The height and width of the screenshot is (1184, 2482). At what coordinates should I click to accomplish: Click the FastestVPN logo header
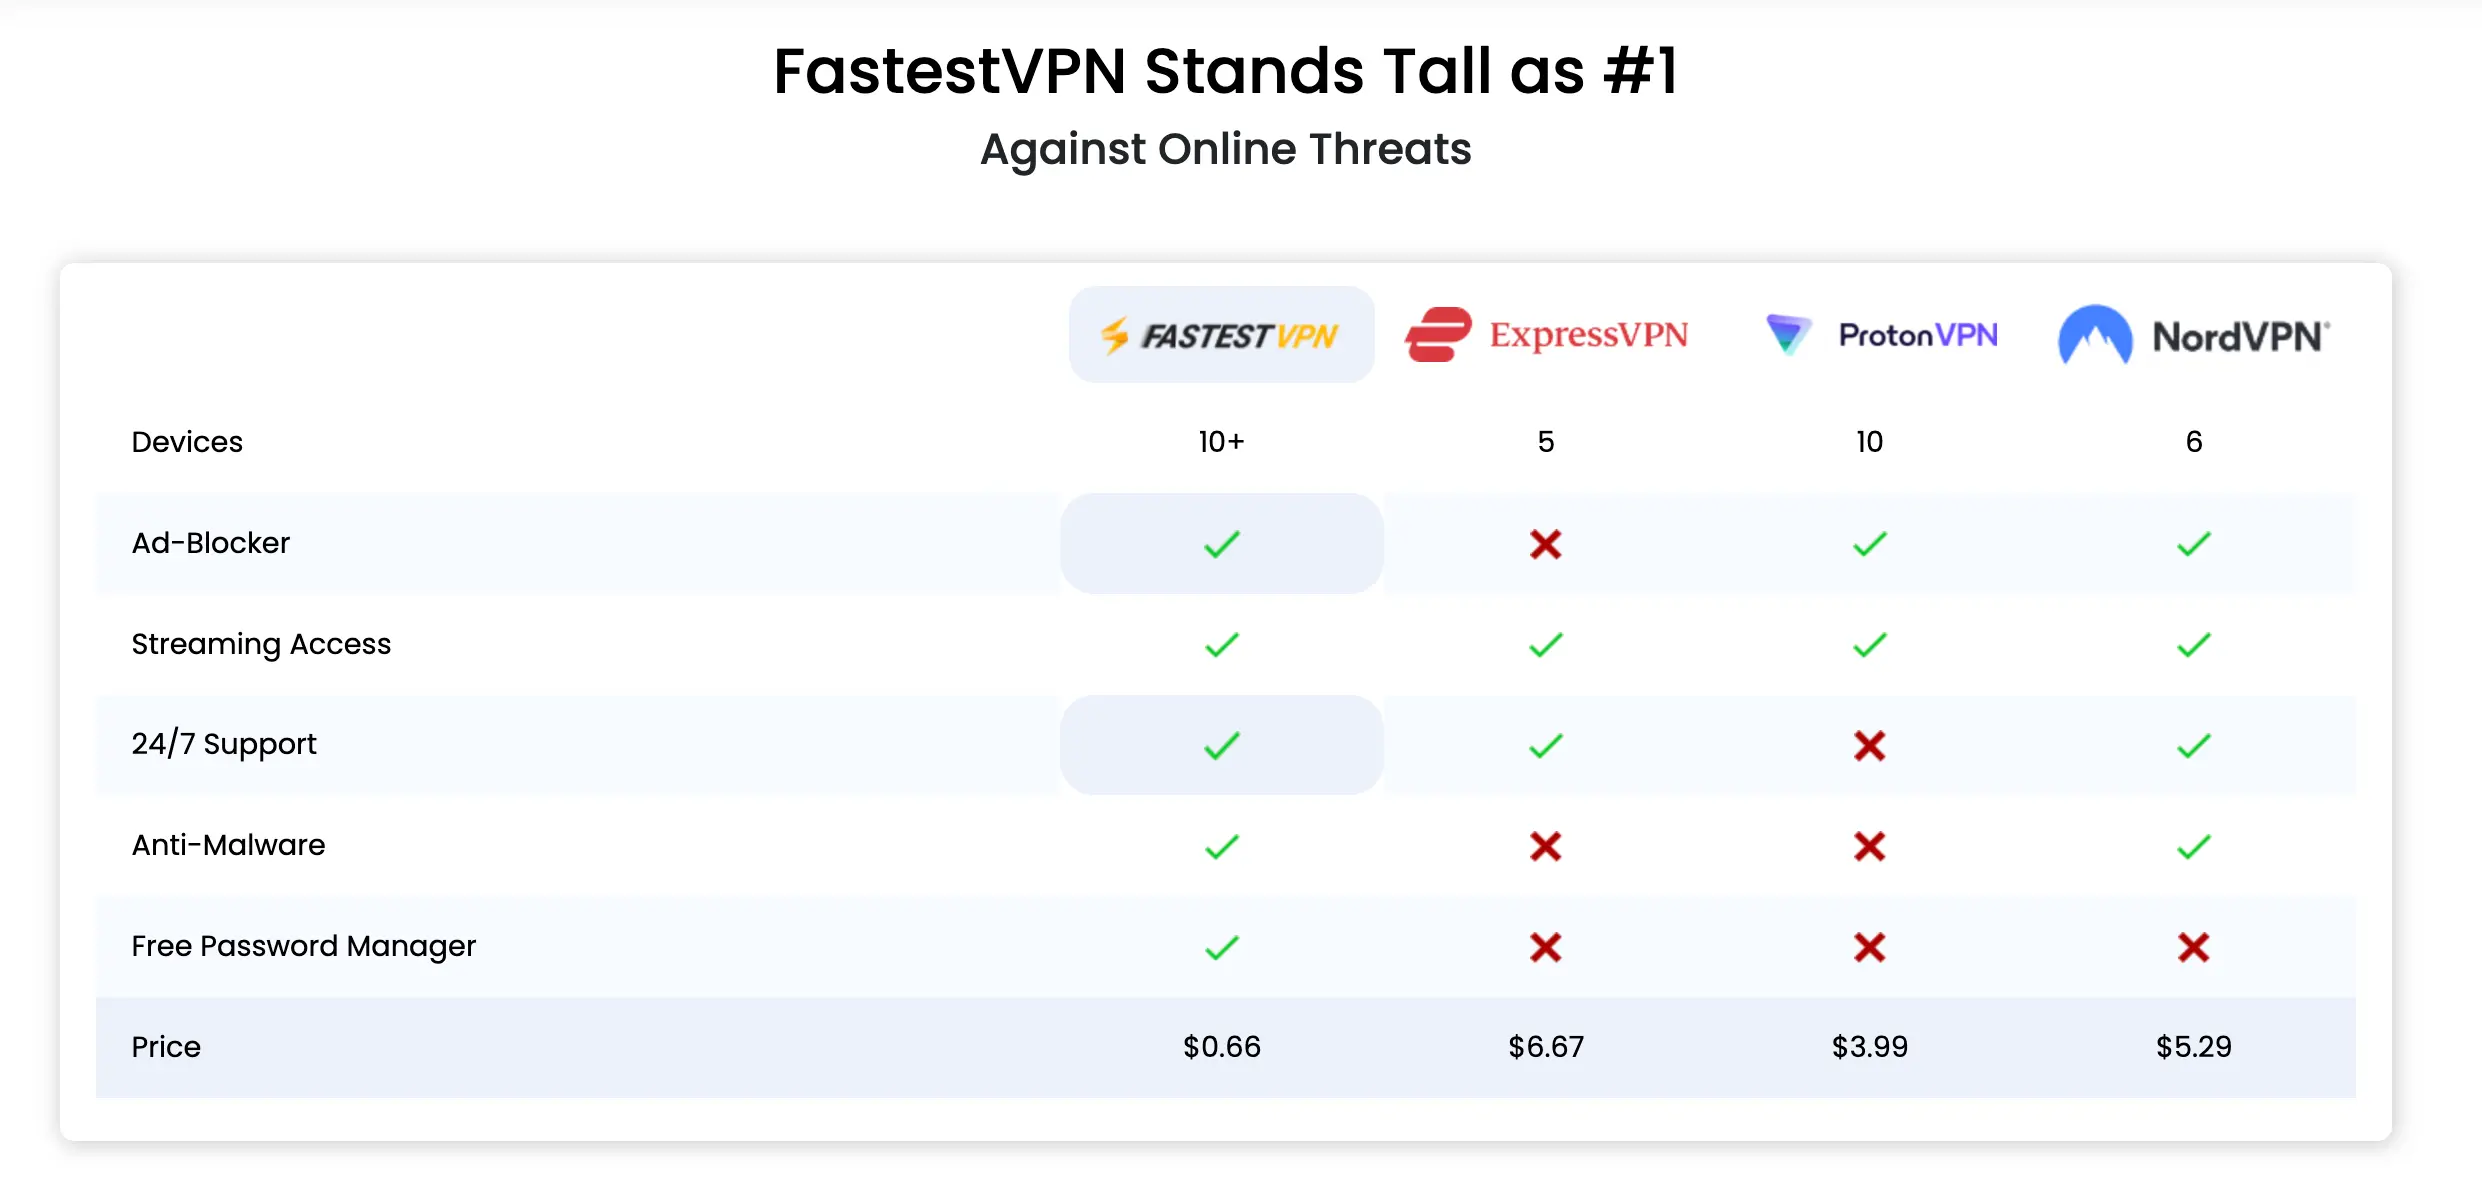[1221, 335]
